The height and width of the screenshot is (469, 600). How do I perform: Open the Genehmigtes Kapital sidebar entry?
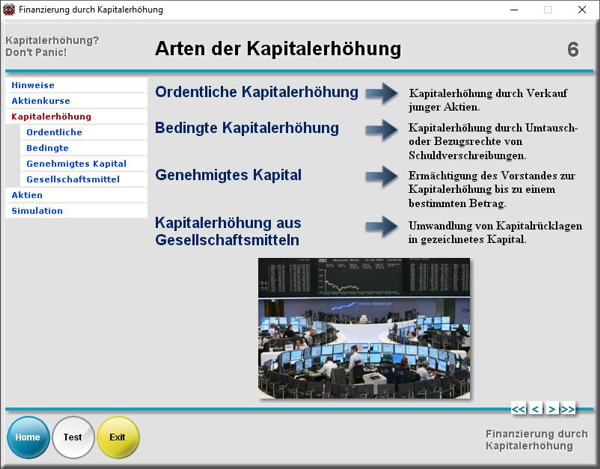click(76, 163)
